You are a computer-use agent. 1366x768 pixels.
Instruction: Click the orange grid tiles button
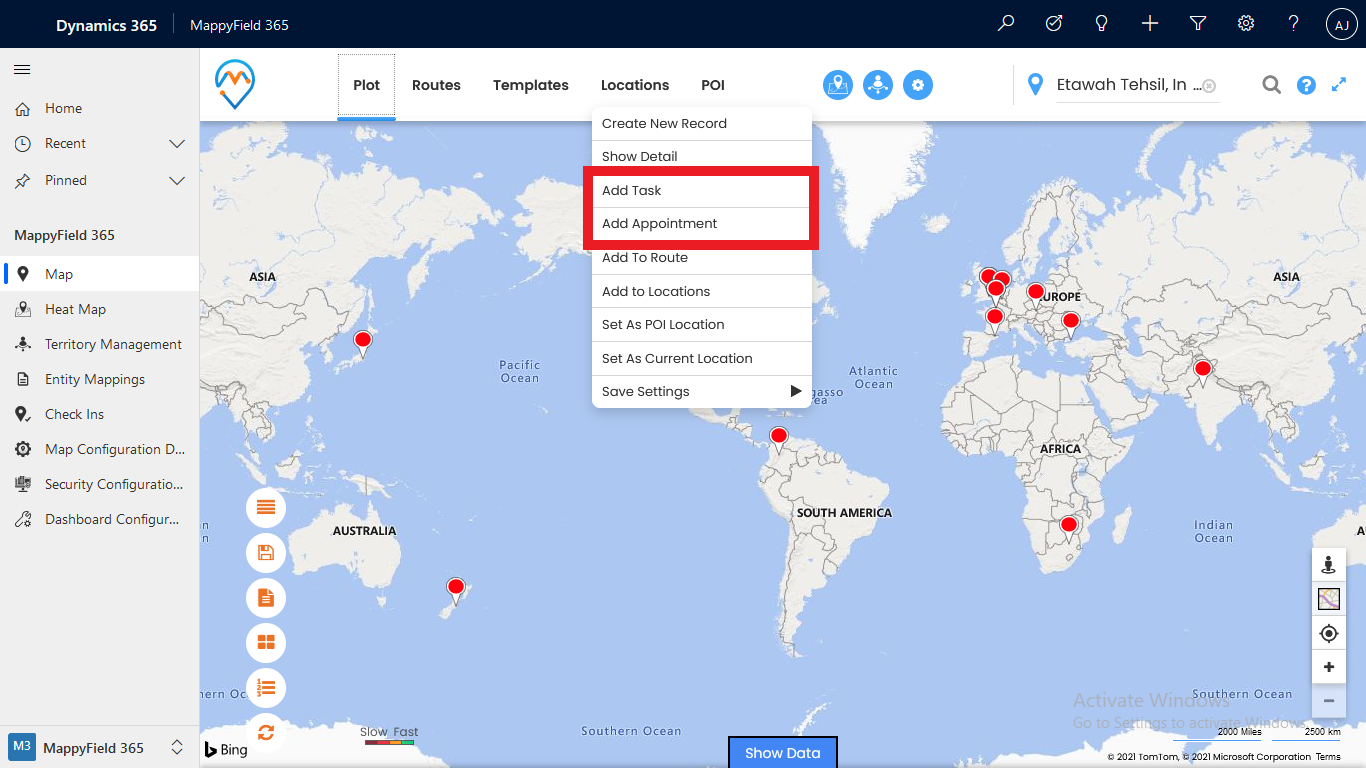(x=266, y=642)
